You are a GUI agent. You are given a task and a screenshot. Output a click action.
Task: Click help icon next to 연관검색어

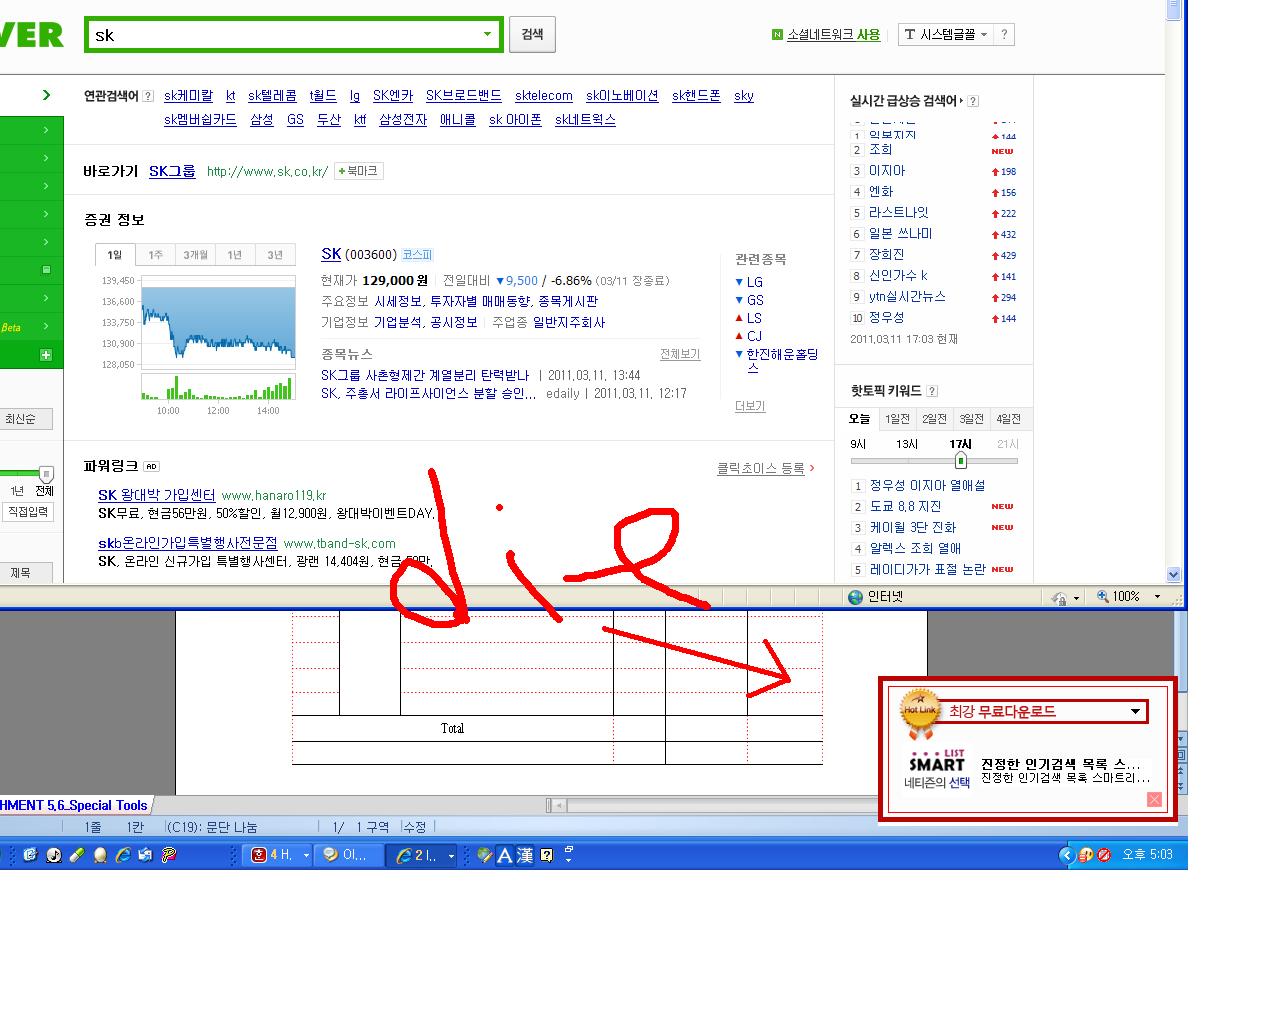148,97
